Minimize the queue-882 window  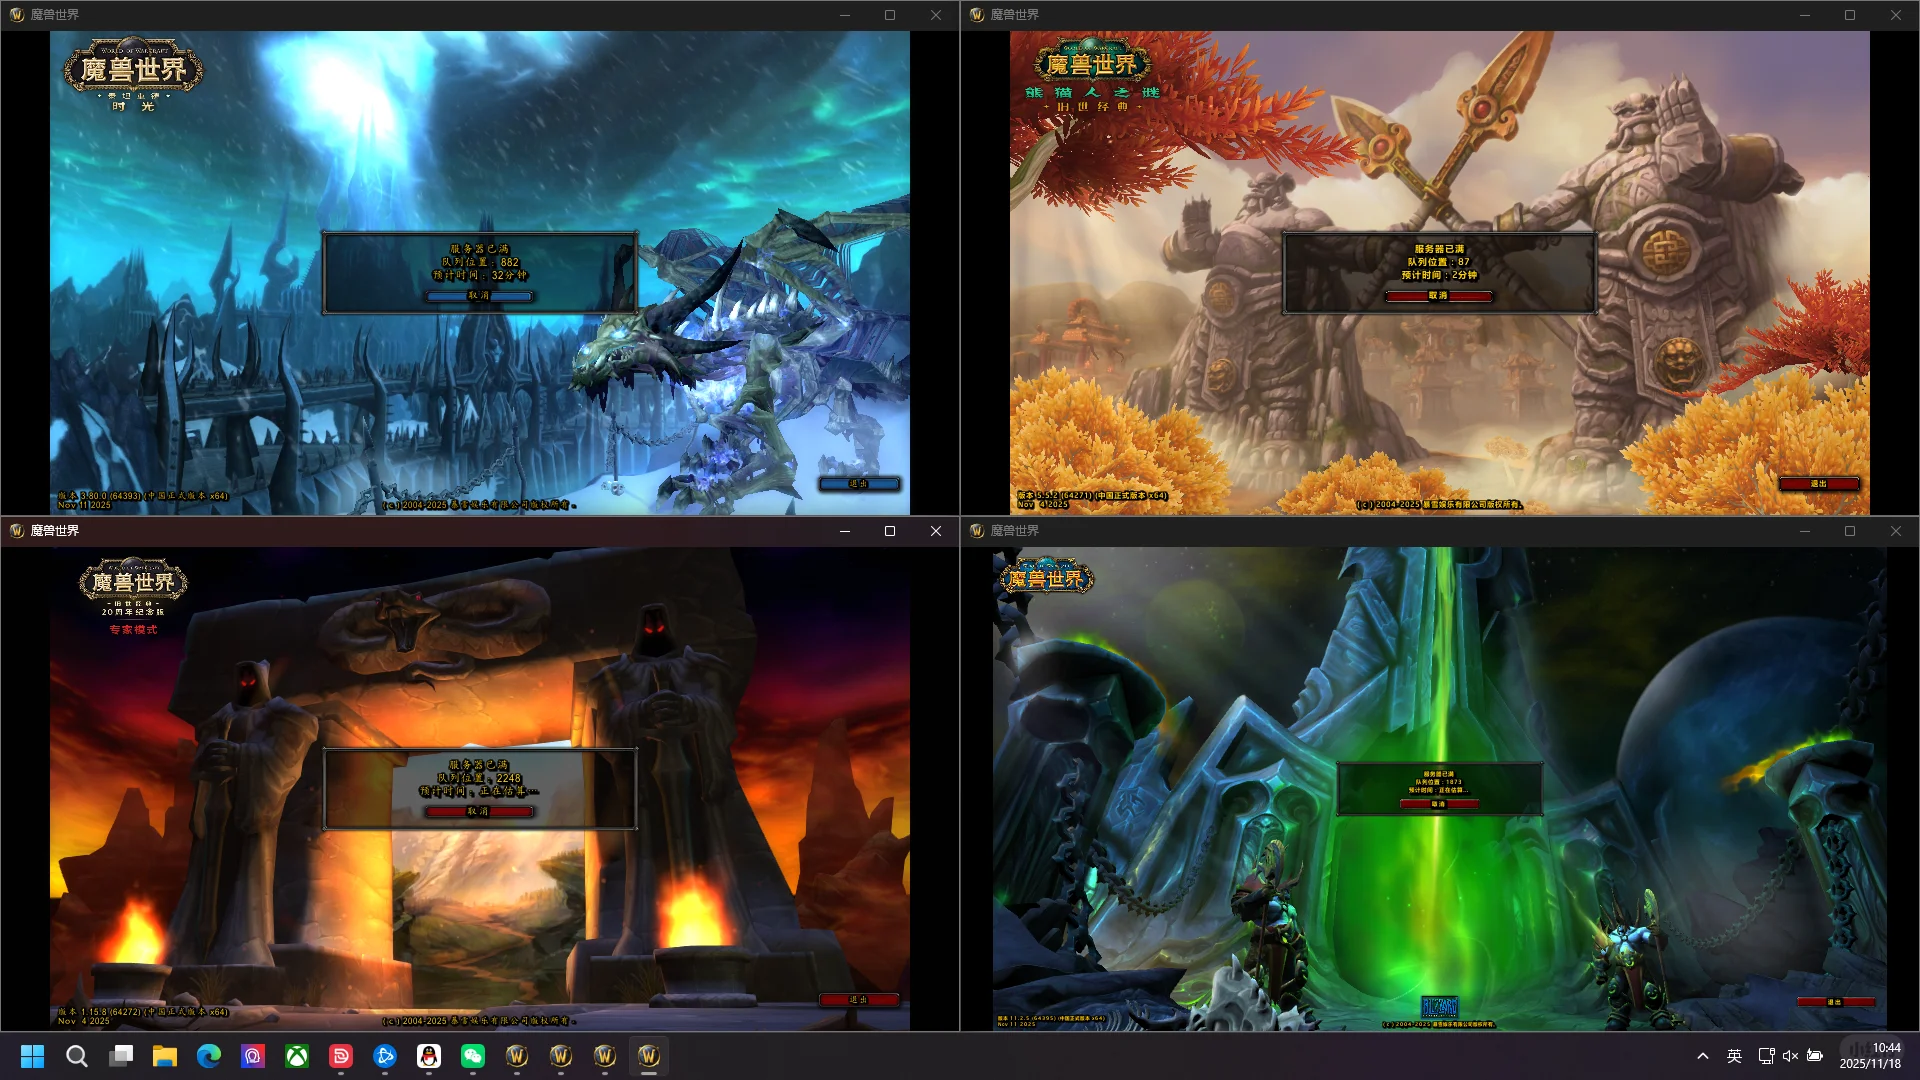tap(845, 15)
